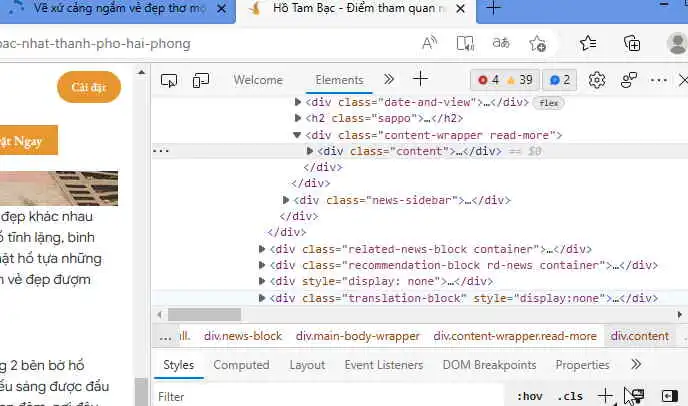This screenshot has height=406, width=688.
Task: Open the browser profile avatar
Action: point(677,43)
